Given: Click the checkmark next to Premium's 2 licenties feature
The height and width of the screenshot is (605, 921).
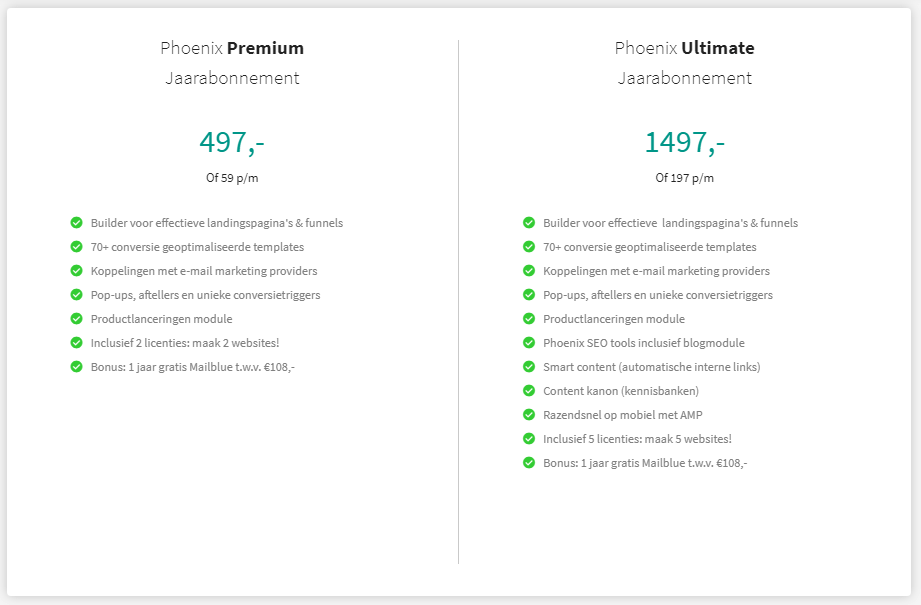Looking at the screenshot, I should click(76, 343).
